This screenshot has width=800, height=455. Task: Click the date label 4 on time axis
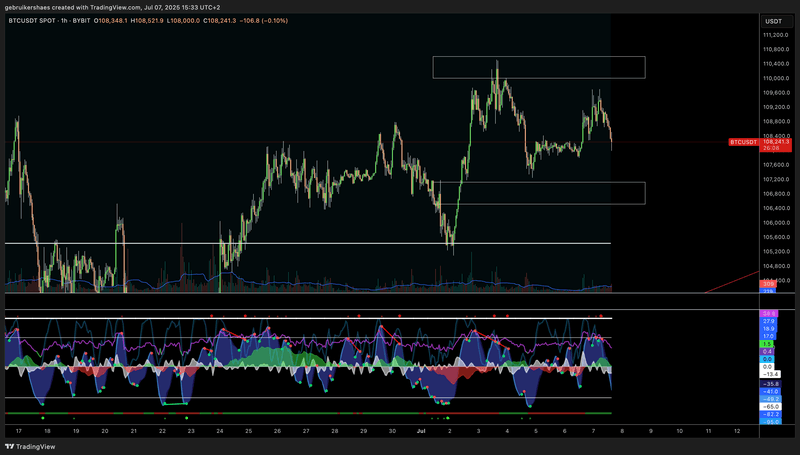pyautogui.click(x=507, y=431)
